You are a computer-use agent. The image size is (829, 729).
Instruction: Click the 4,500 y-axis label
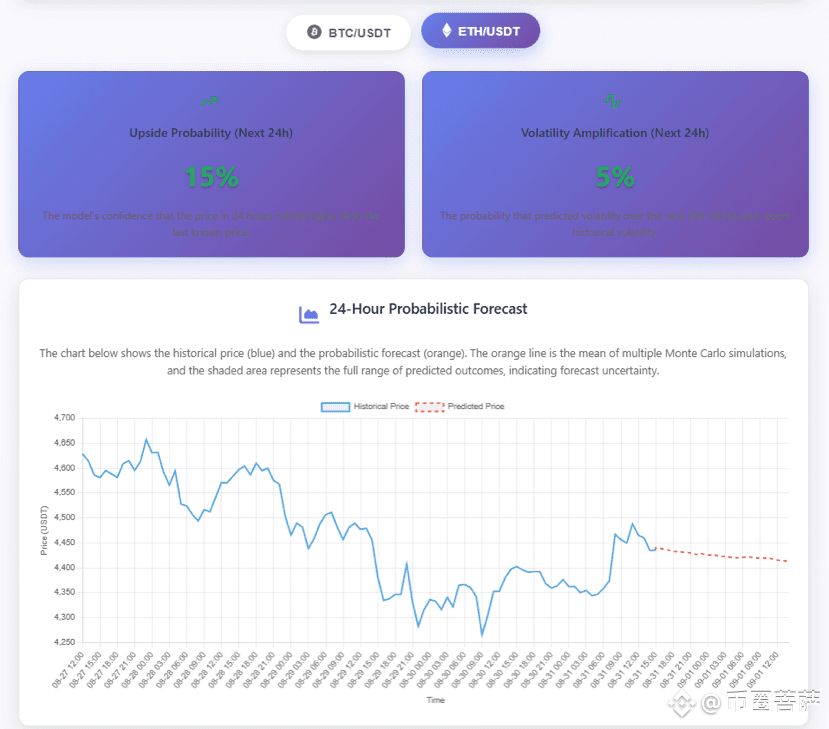(65, 518)
